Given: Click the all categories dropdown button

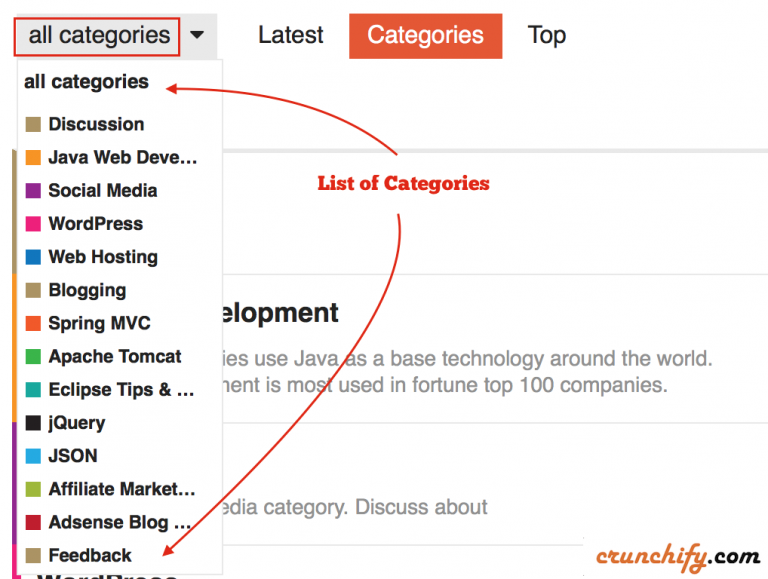Looking at the screenshot, I should pos(98,36).
